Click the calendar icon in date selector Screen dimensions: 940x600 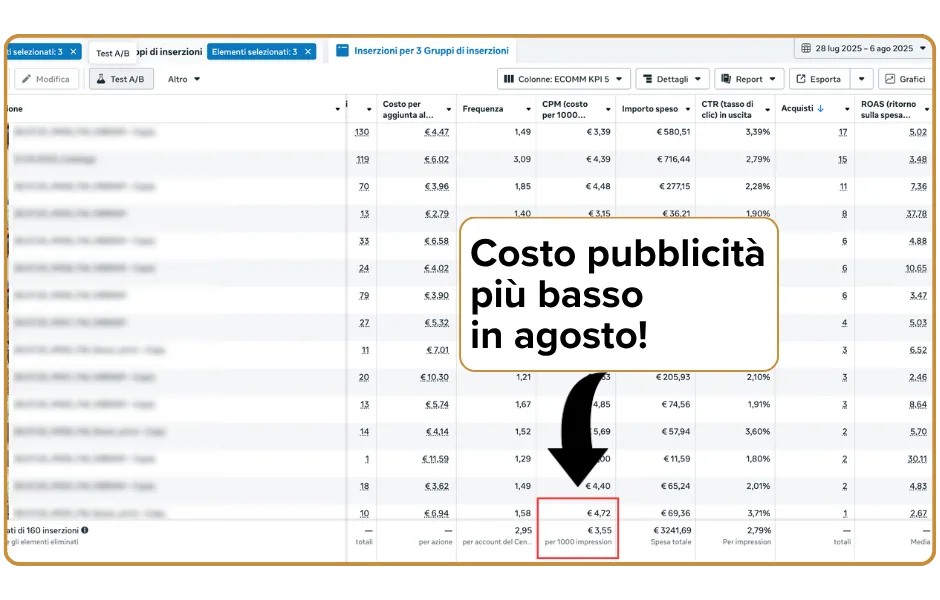806,48
